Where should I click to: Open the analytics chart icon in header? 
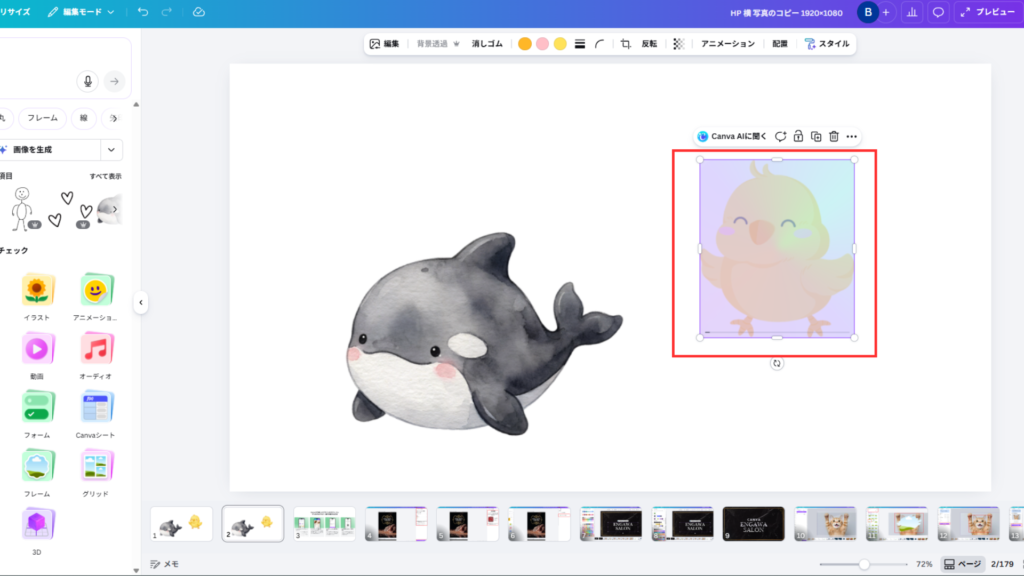coord(911,12)
